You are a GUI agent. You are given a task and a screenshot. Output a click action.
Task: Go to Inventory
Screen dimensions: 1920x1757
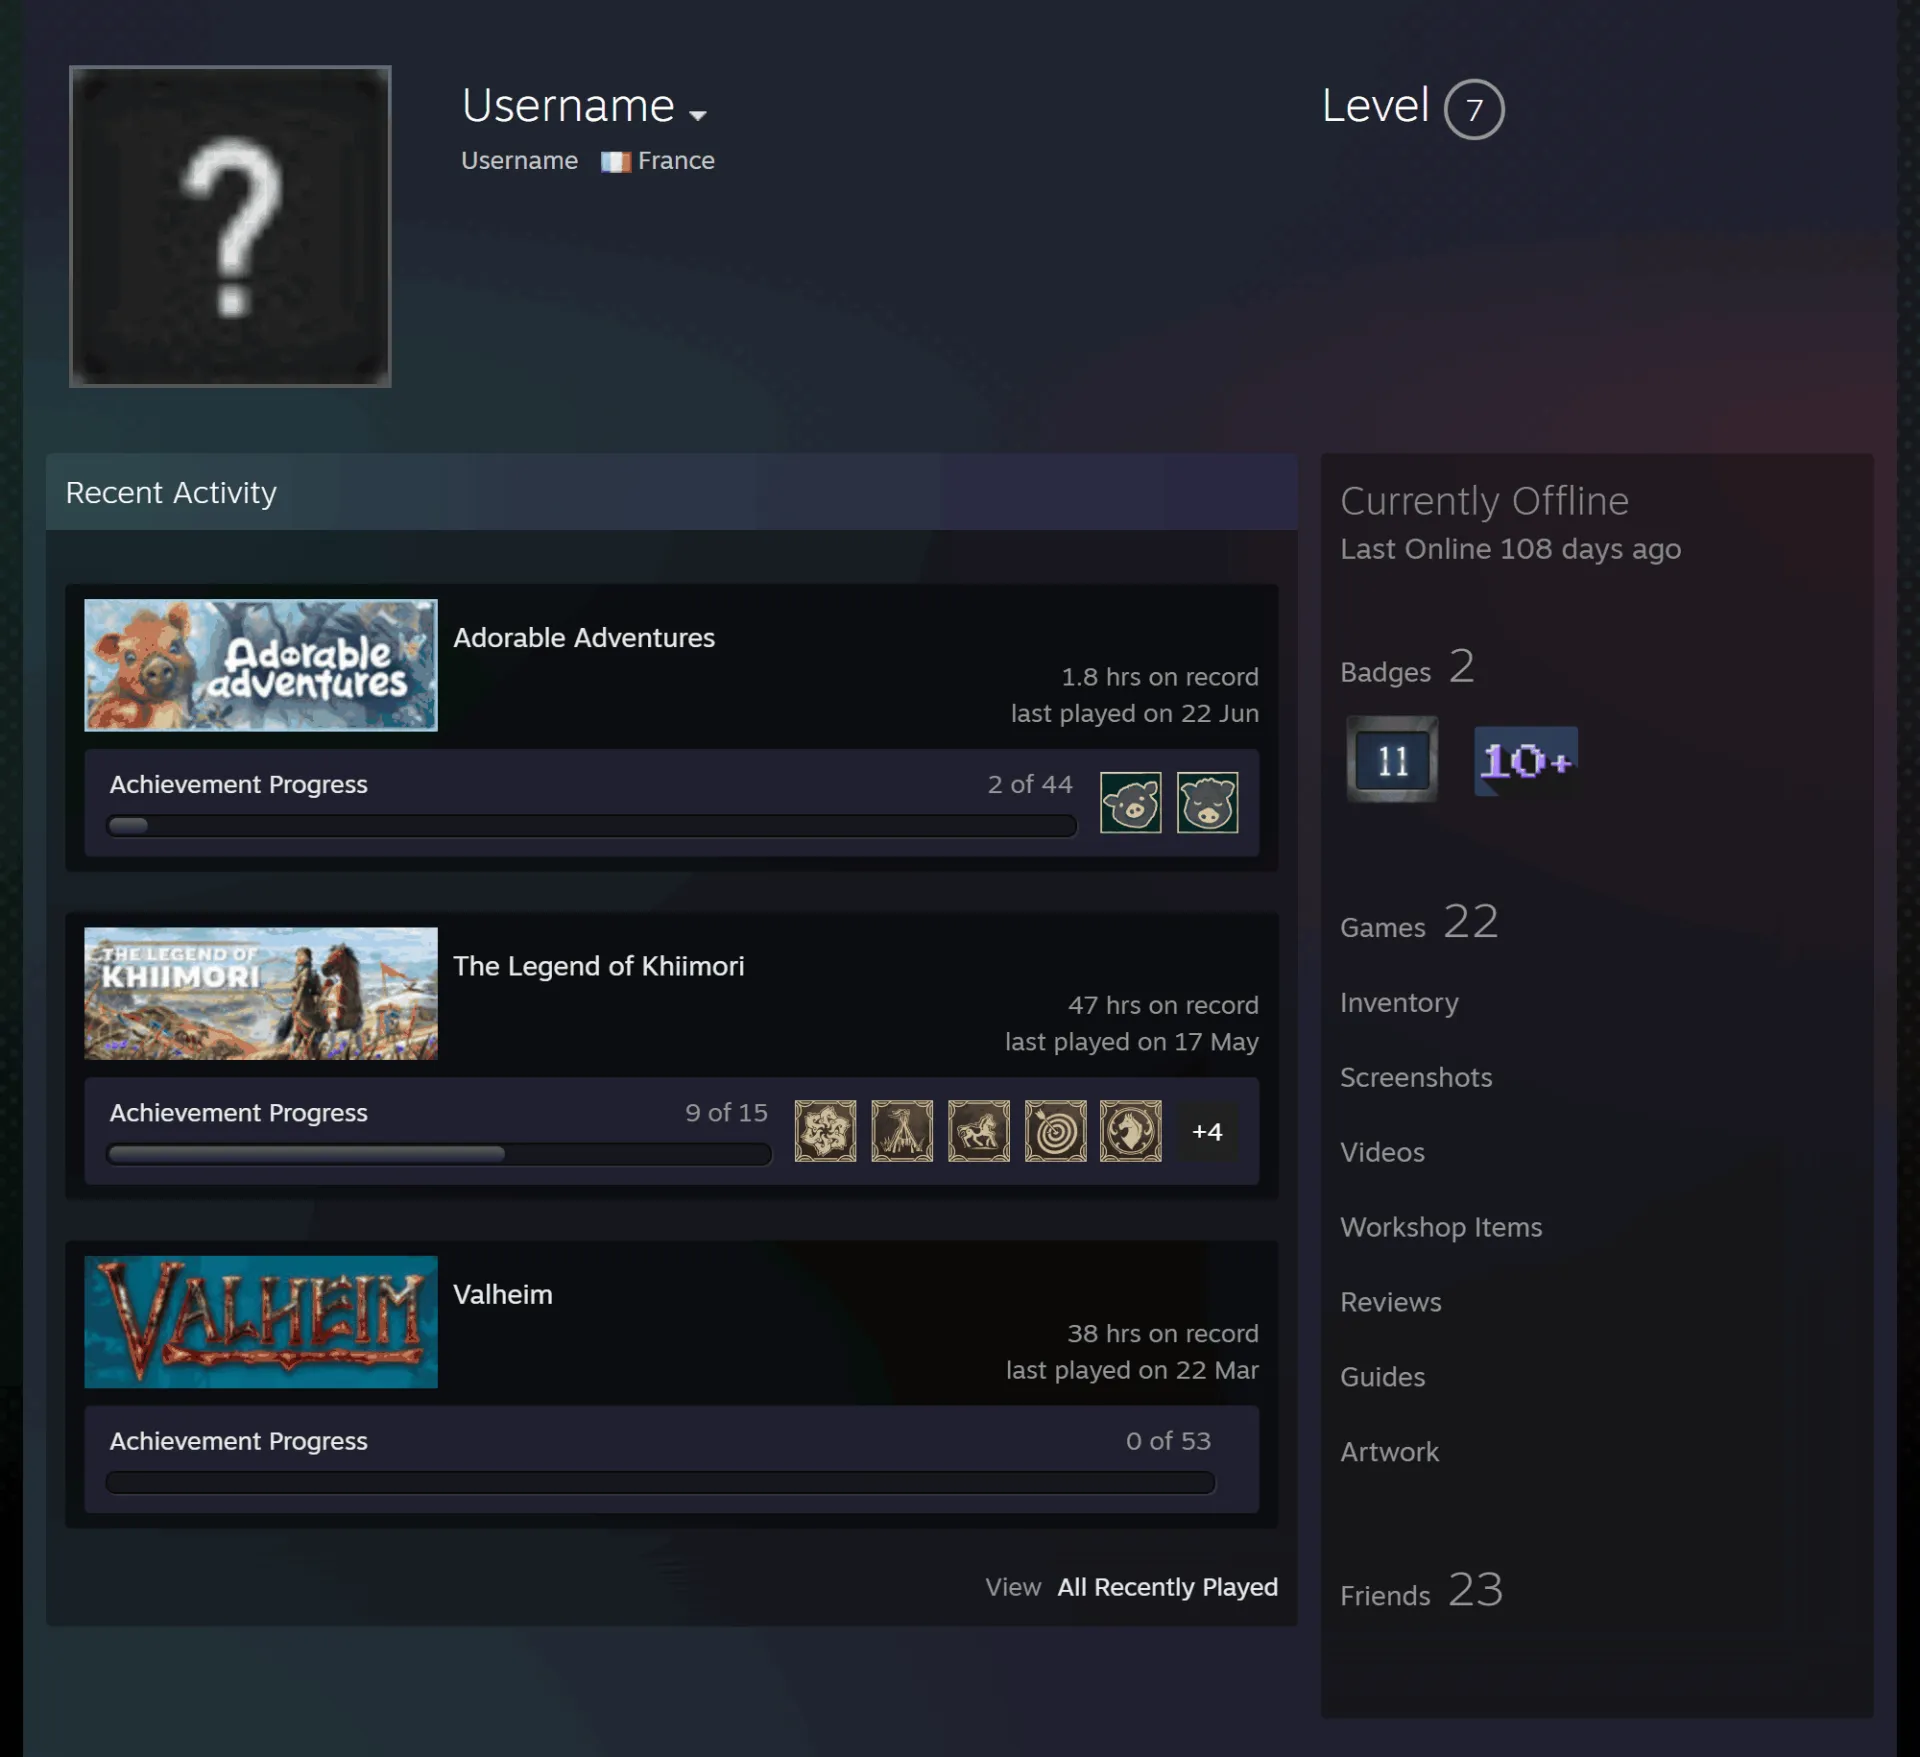[x=1399, y=1002]
